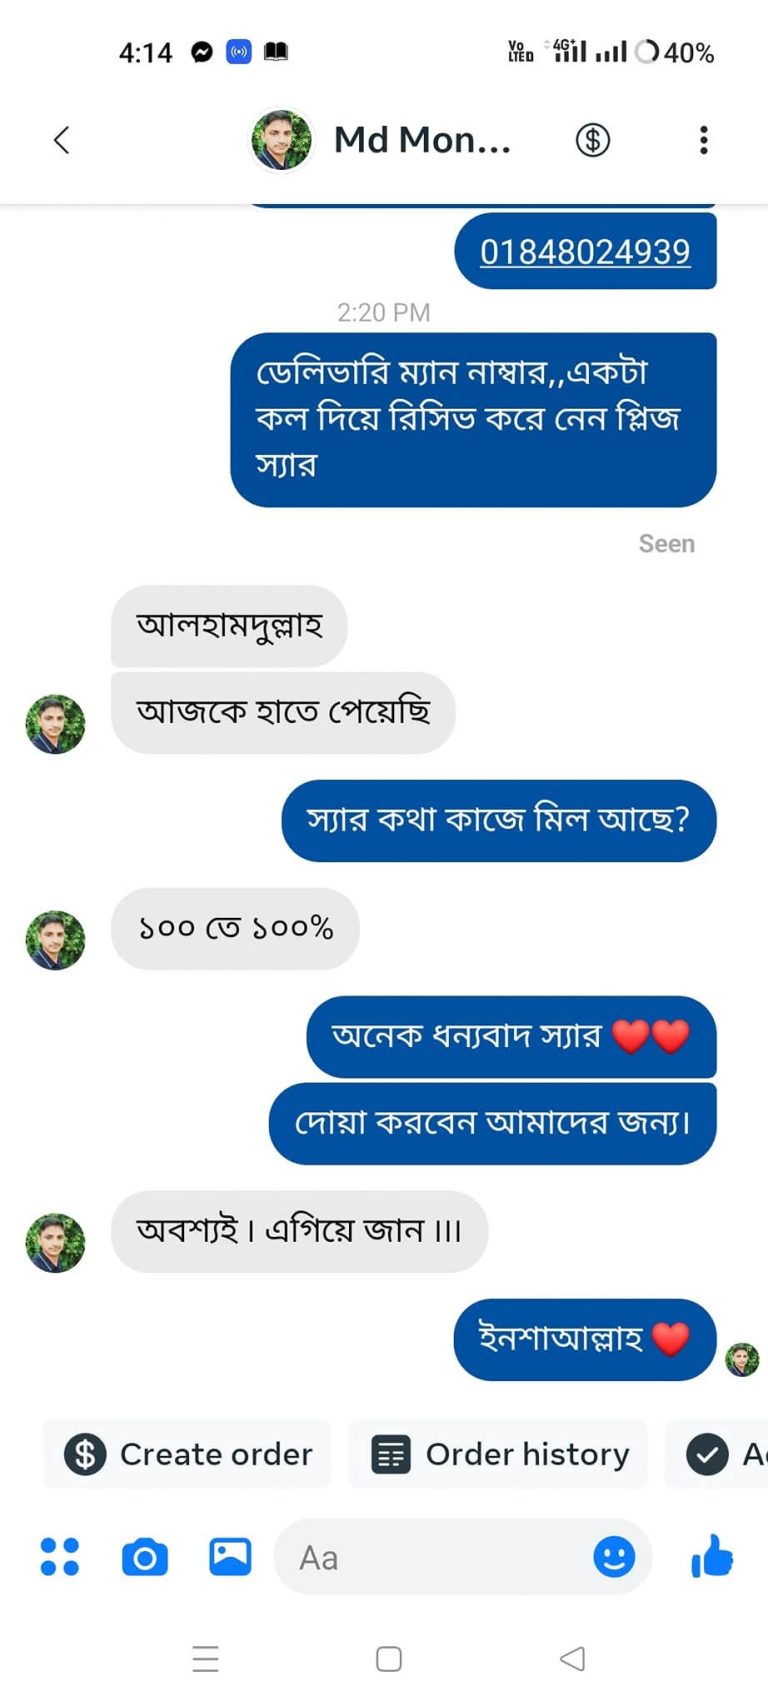
Task: View the header profile picture
Action: (x=281, y=140)
